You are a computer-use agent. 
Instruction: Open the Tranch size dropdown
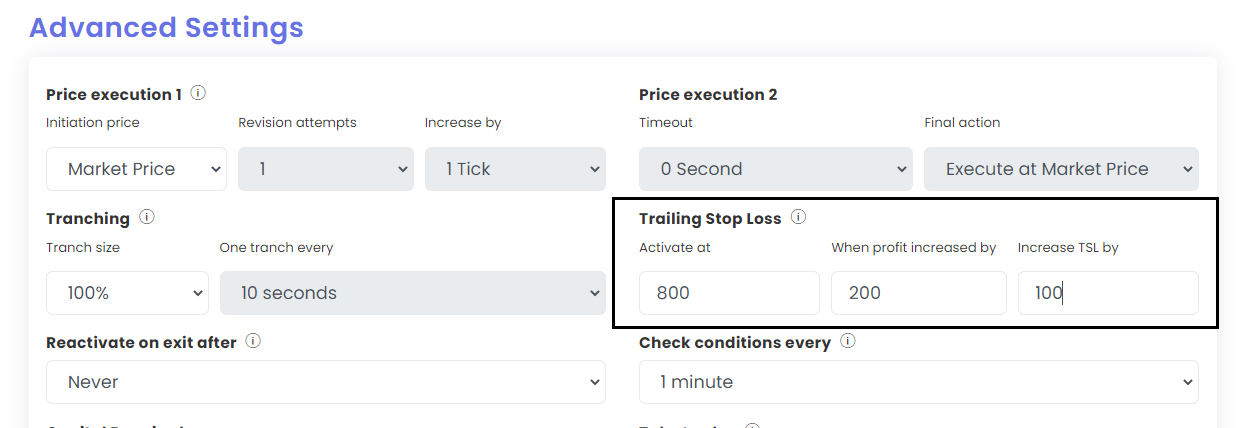pyautogui.click(x=127, y=293)
